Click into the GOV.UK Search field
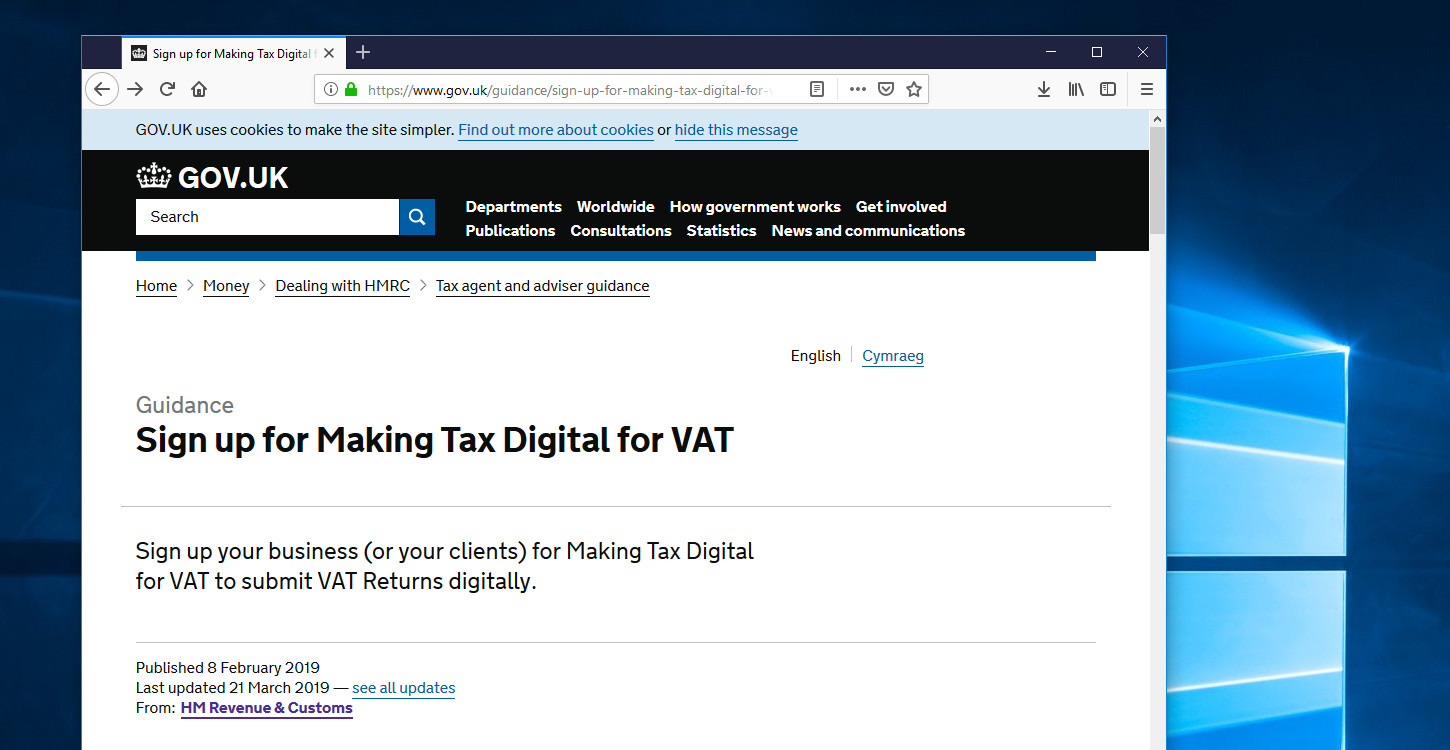 pyautogui.click(x=267, y=217)
